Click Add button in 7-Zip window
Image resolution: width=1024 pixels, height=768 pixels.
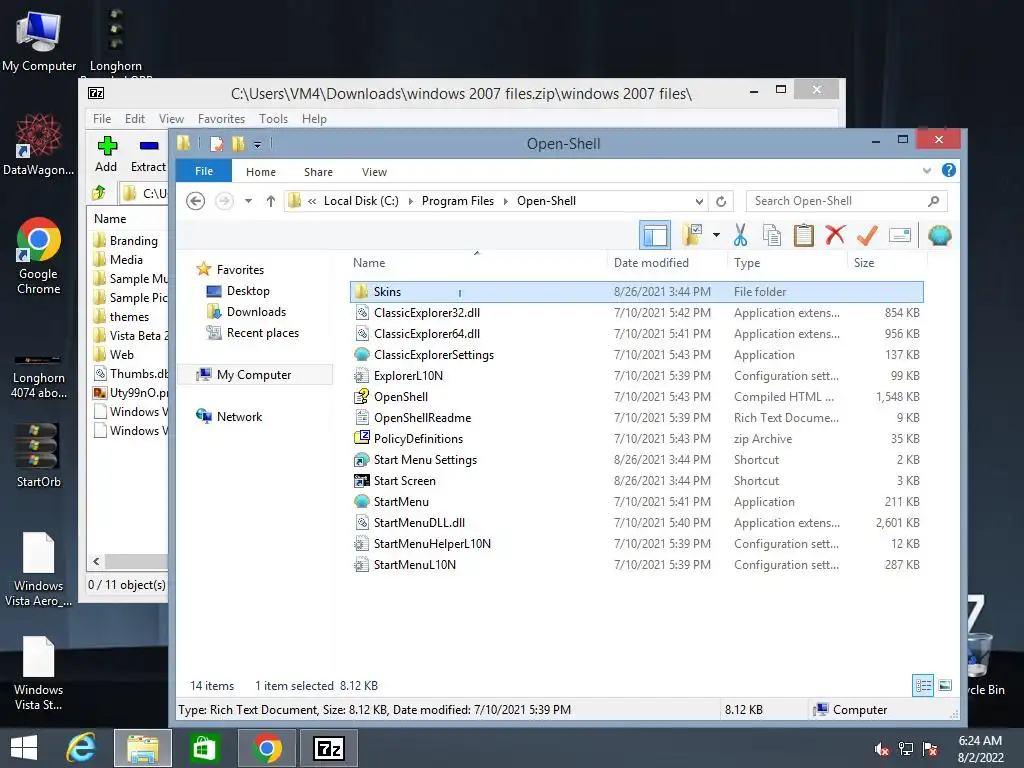(106, 154)
